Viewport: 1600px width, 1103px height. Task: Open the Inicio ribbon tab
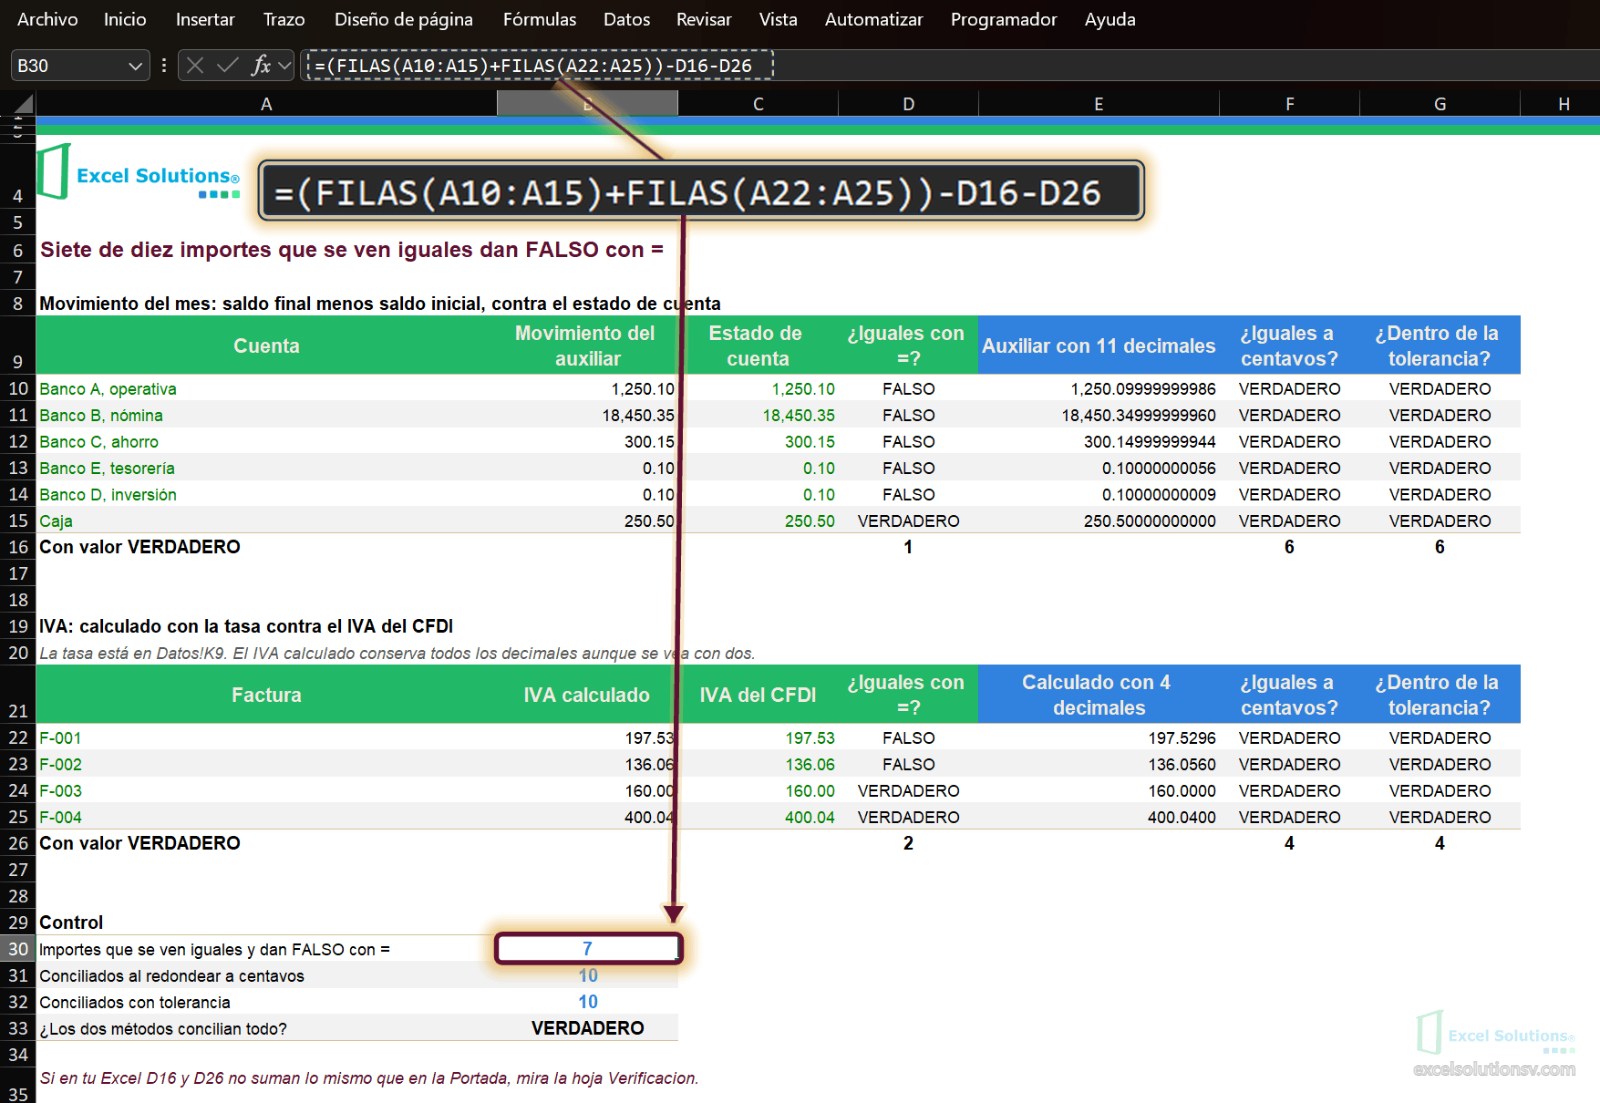tap(125, 20)
